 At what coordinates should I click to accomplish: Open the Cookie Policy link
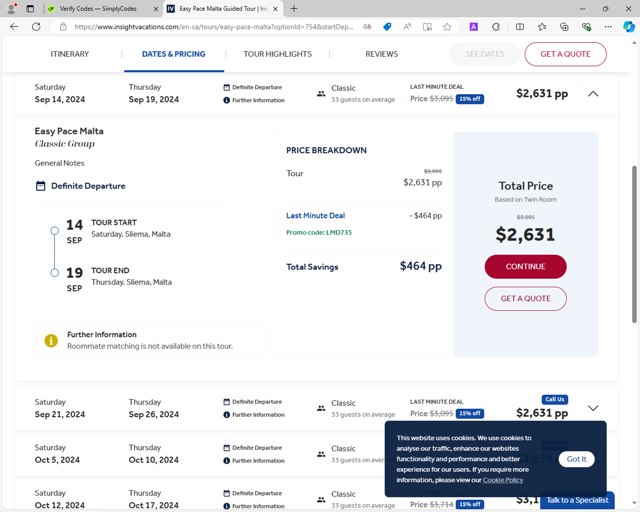[x=503, y=480]
